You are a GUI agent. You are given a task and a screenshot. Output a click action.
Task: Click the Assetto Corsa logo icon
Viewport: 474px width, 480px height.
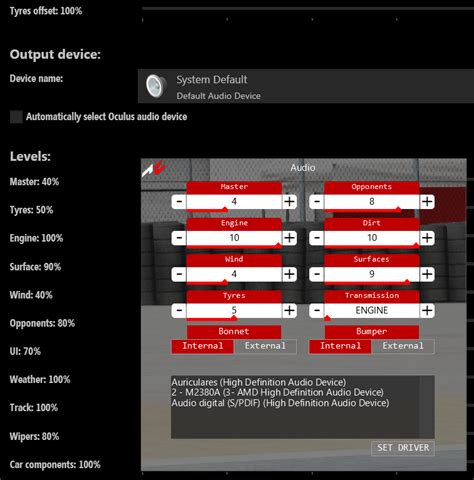point(153,169)
